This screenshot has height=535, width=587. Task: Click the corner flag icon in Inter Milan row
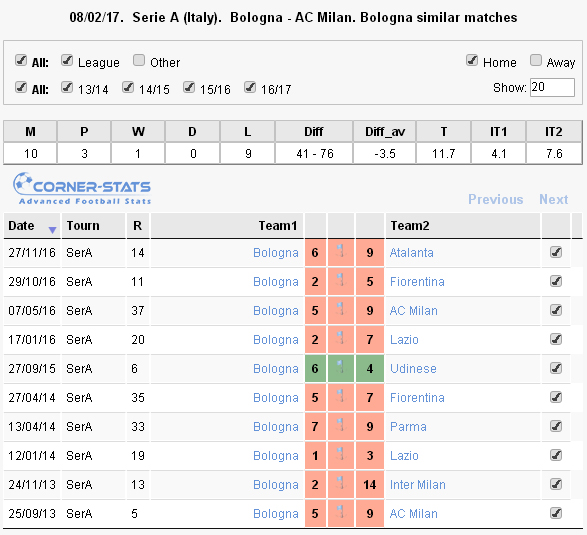tap(340, 483)
